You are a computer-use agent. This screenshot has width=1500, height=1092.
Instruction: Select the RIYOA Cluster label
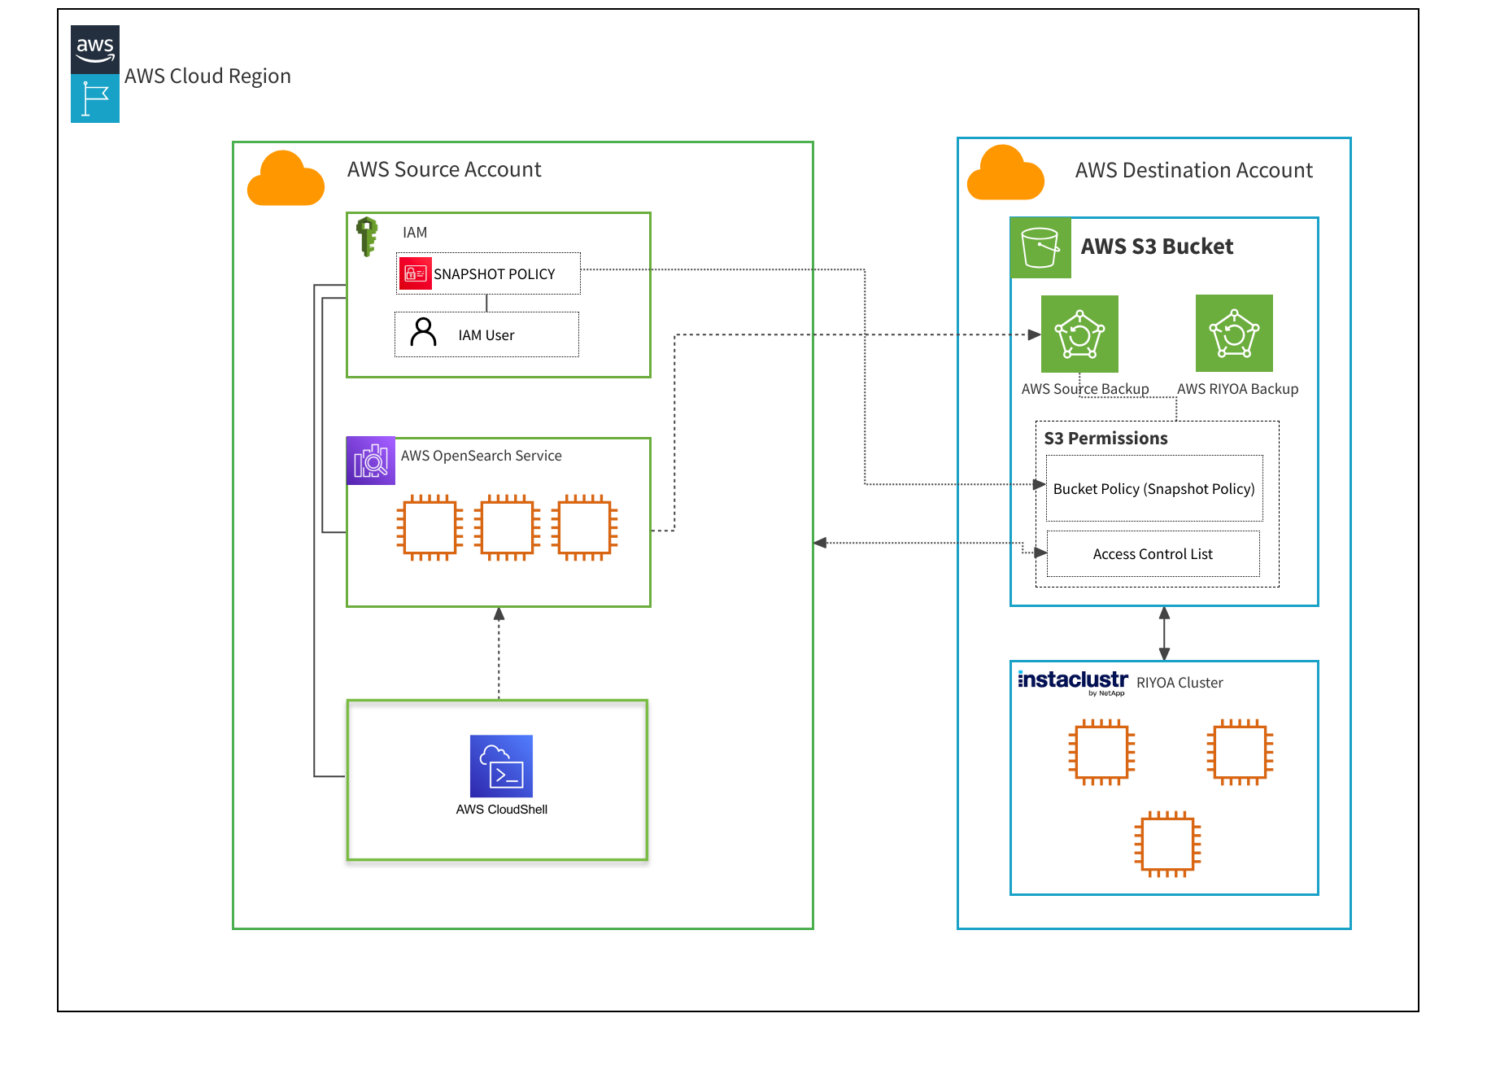1178,682
